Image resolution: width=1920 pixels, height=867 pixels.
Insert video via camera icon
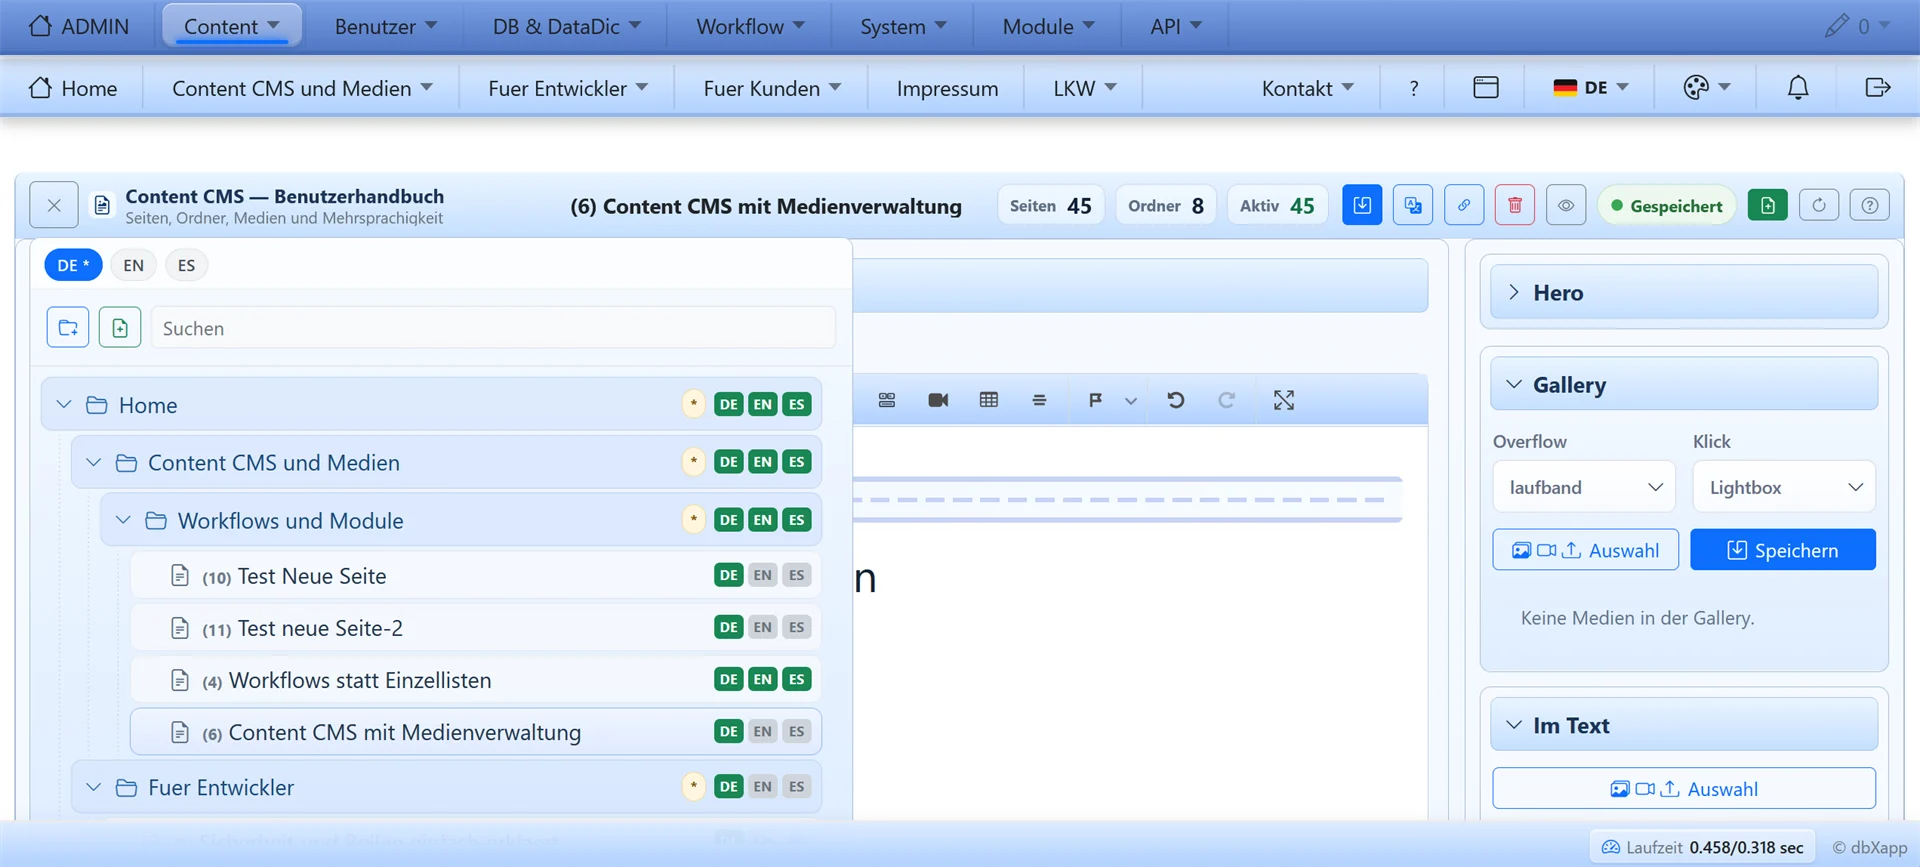pos(938,400)
